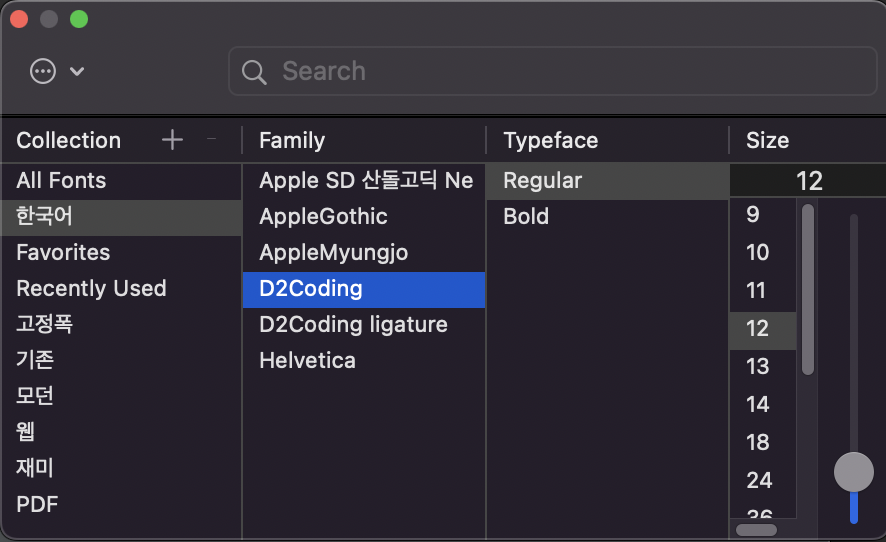Select the All Fonts collection
This screenshot has height=542, width=886.
tap(121, 181)
